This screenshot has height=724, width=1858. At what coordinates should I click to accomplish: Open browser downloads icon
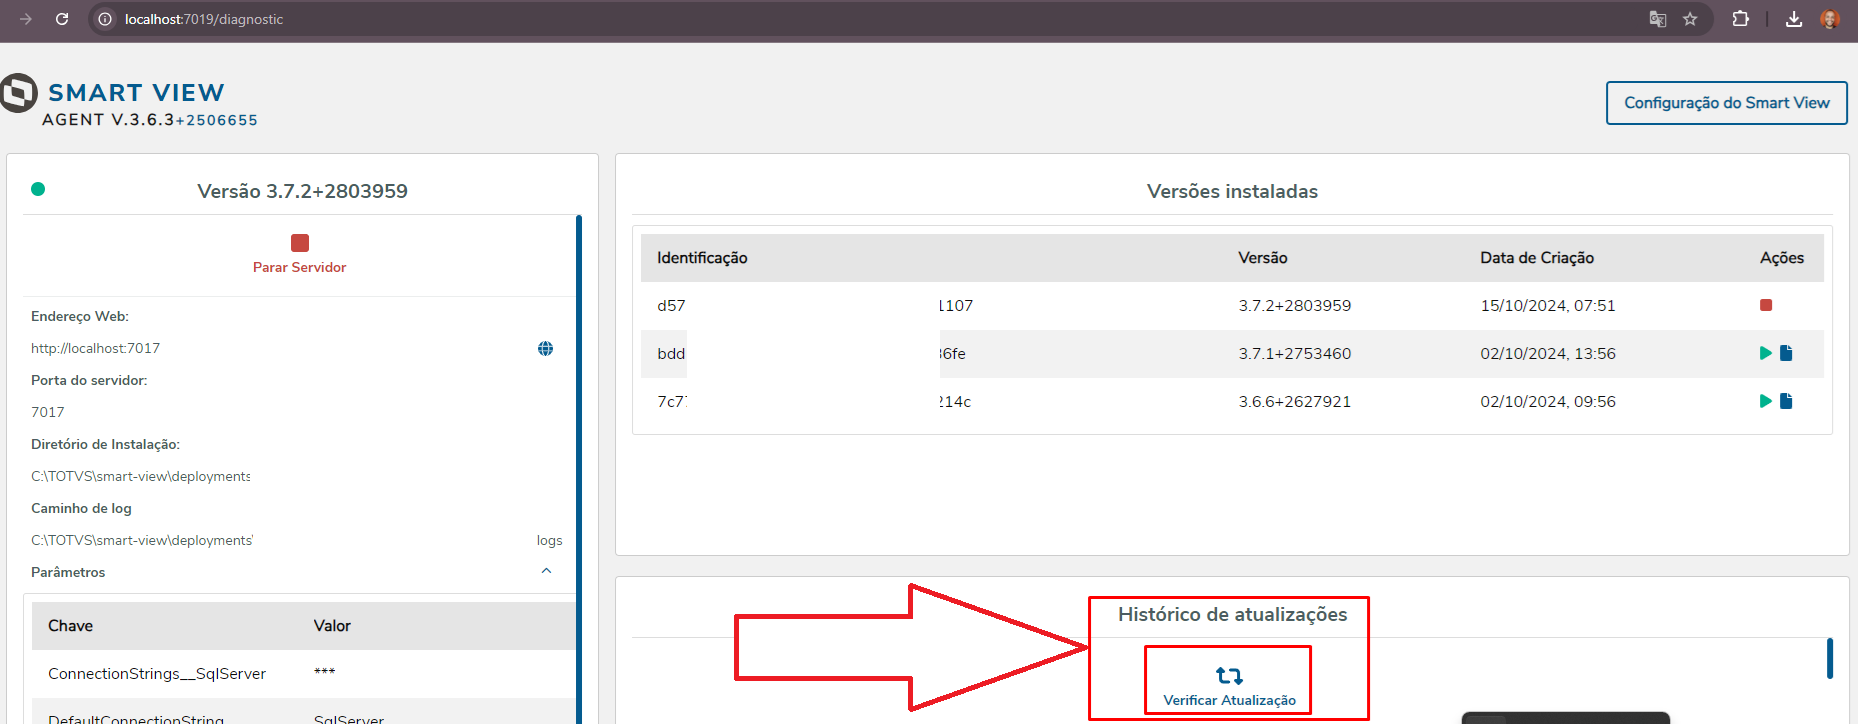point(1794,19)
